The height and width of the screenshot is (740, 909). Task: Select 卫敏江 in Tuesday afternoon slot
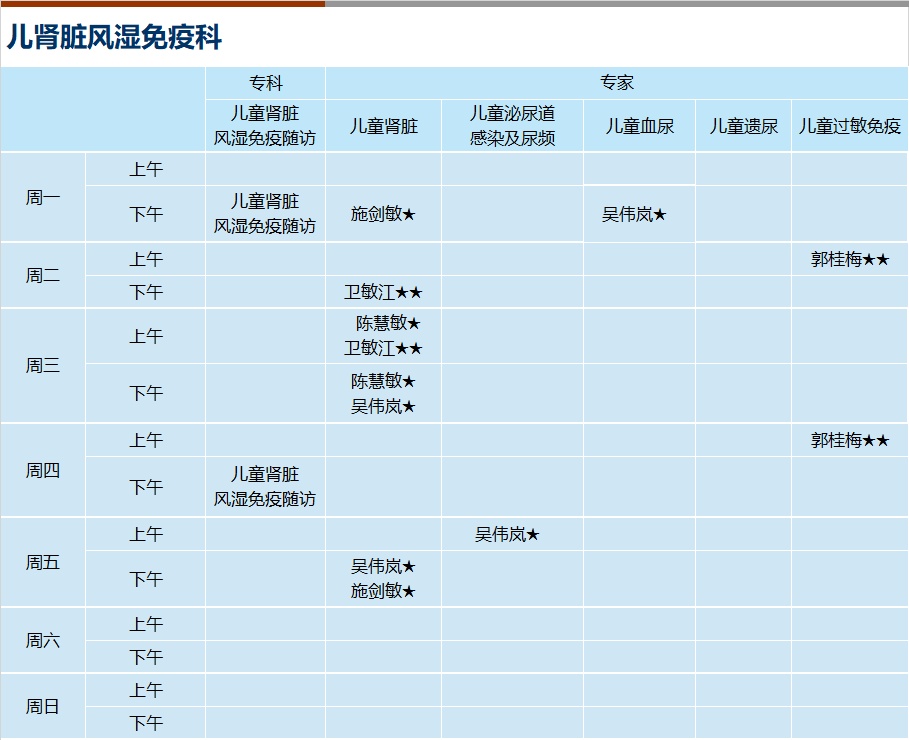pyautogui.click(x=382, y=292)
